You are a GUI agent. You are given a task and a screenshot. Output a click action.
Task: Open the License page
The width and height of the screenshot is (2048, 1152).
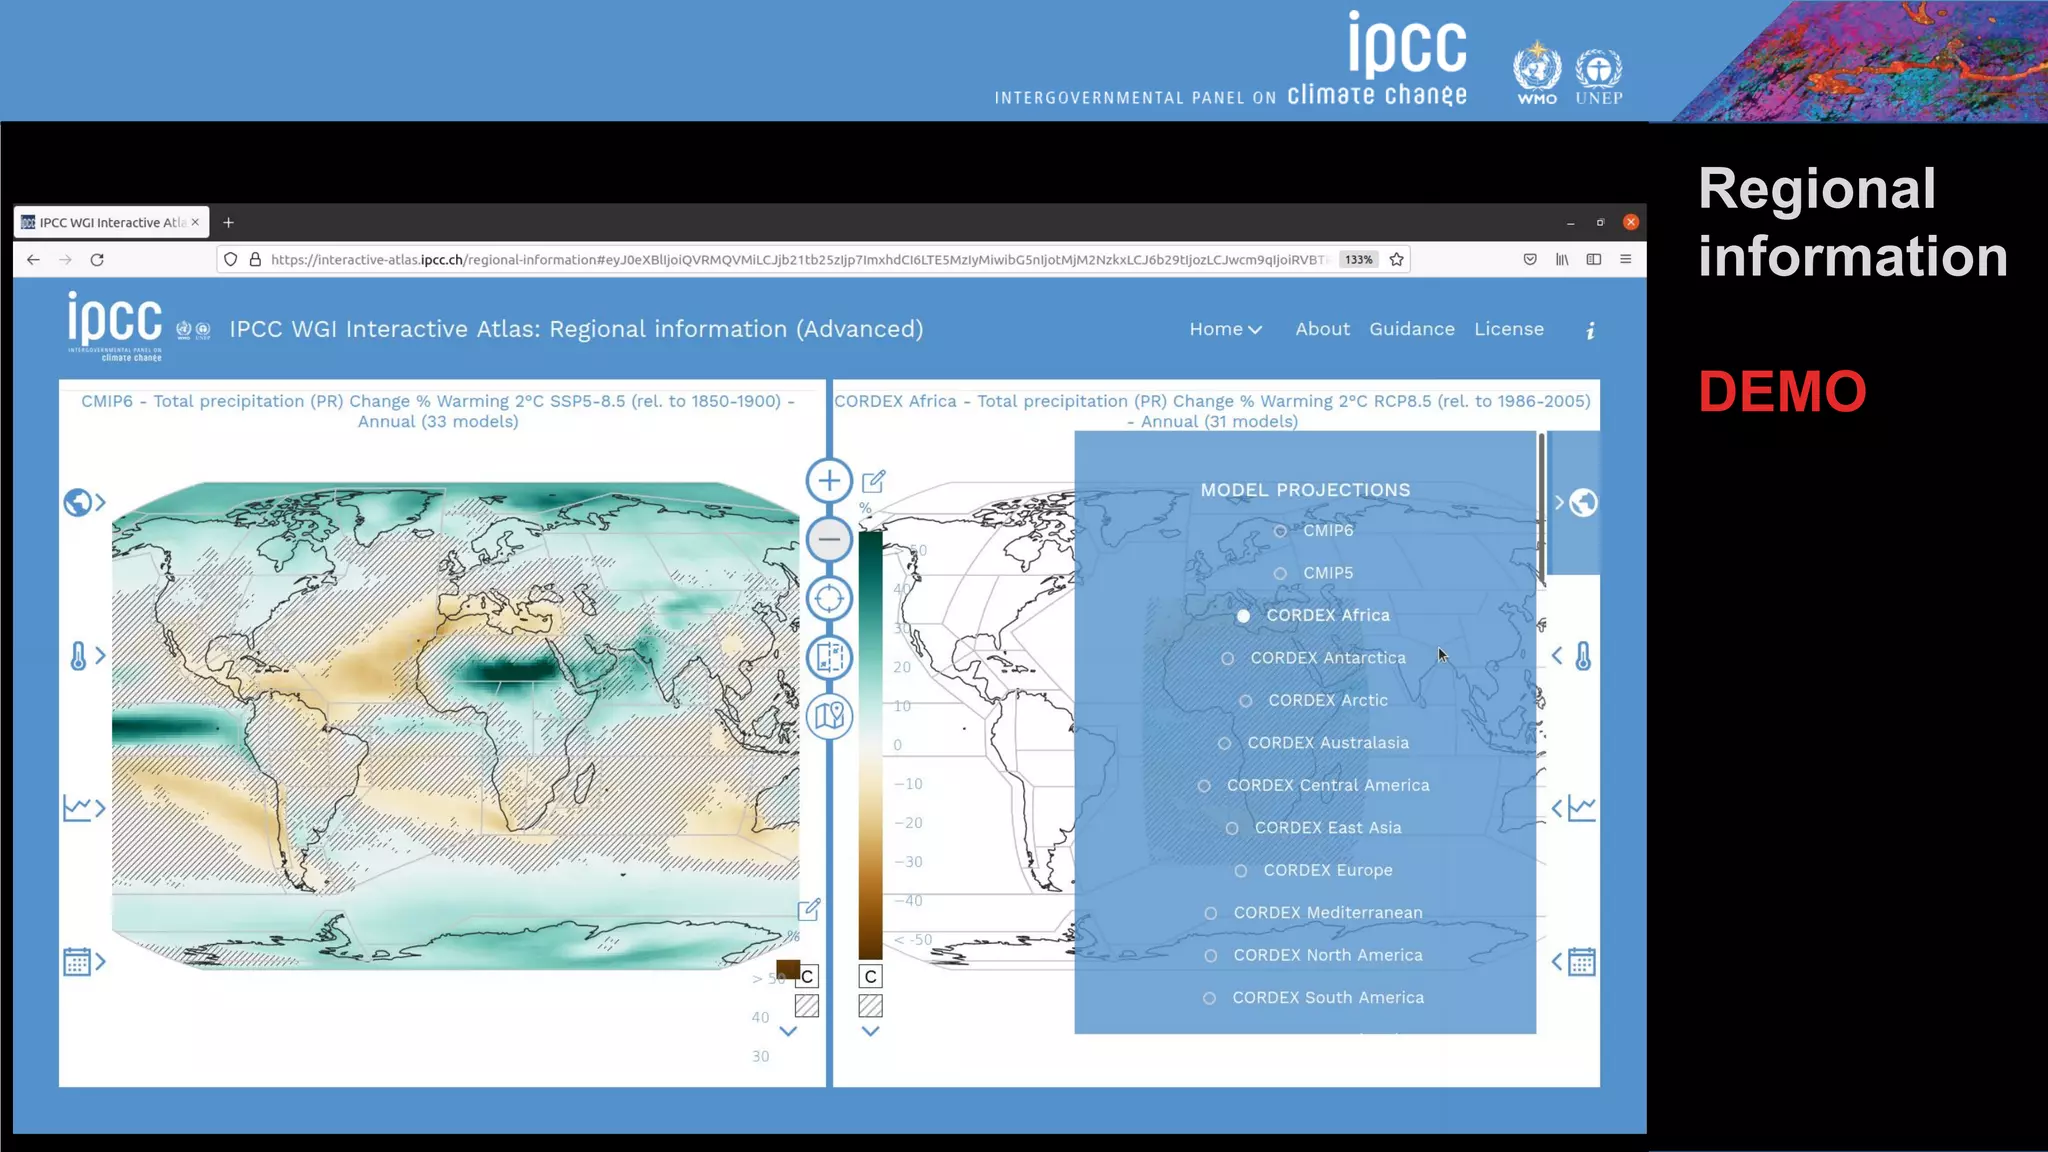coord(1508,329)
